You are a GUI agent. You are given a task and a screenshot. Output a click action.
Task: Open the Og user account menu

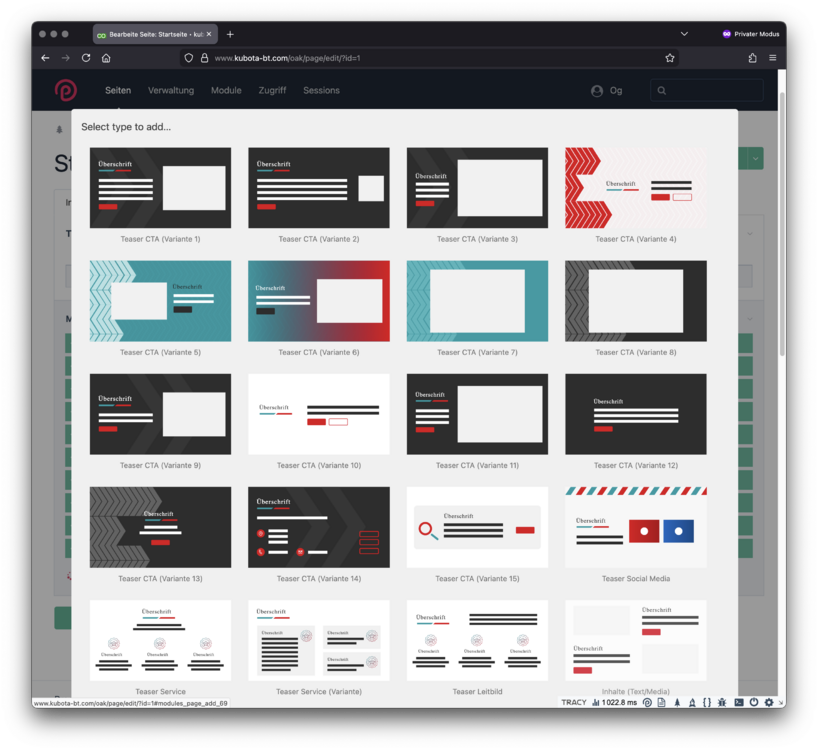pyautogui.click(x=606, y=91)
